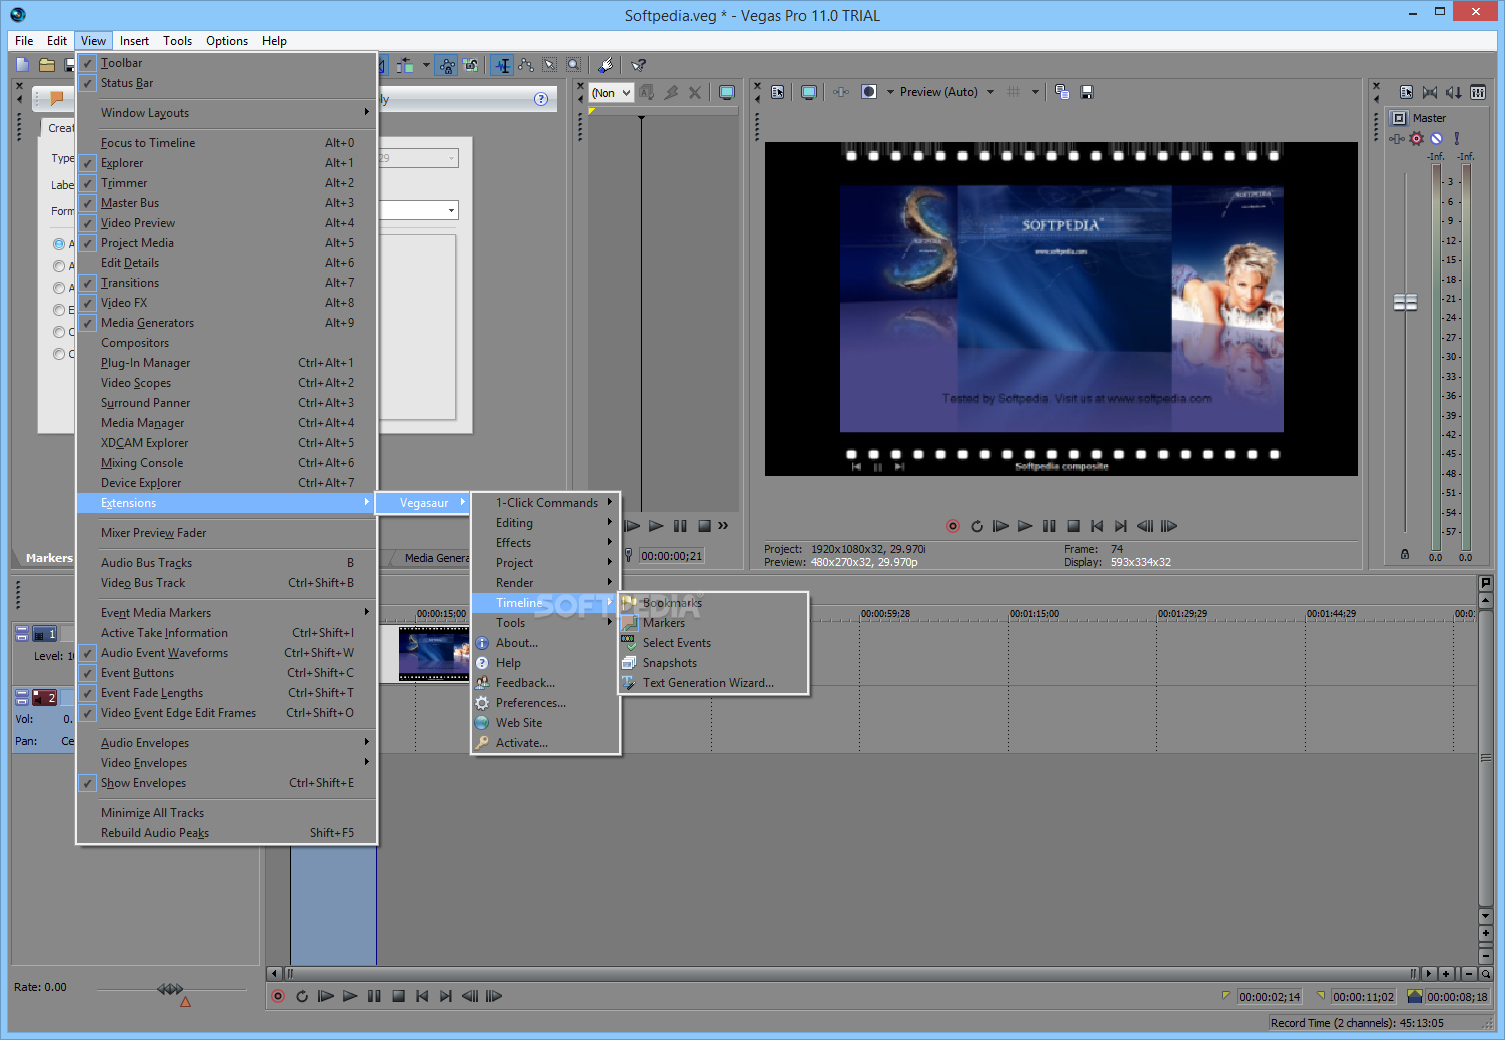This screenshot has width=1505, height=1040.
Task: Expand Vegasaur Render submenu
Action: (x=545, y=583)
